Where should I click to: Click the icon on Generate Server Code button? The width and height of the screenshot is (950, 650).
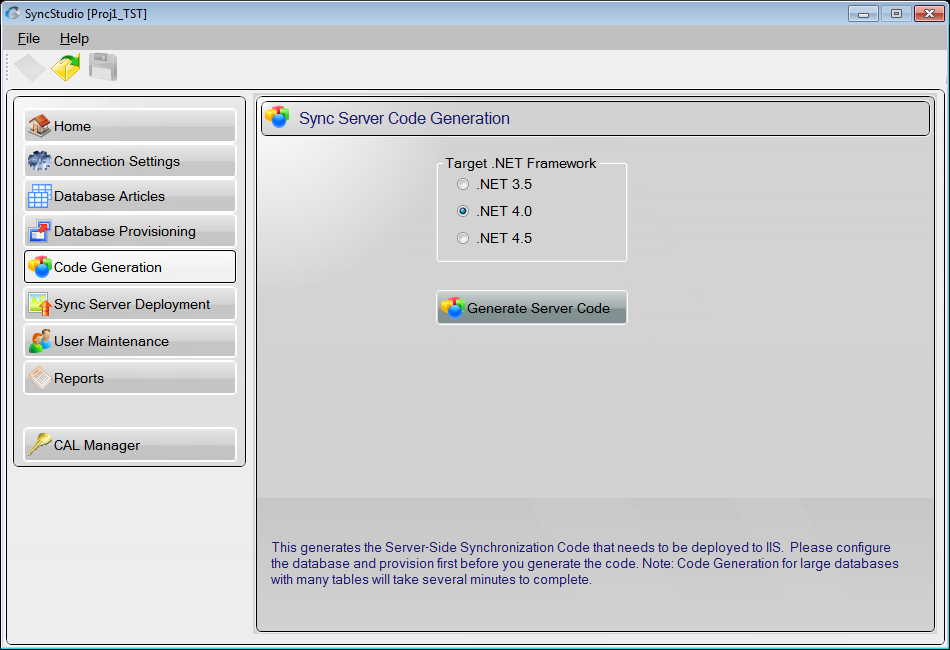[x=453, y=308]
